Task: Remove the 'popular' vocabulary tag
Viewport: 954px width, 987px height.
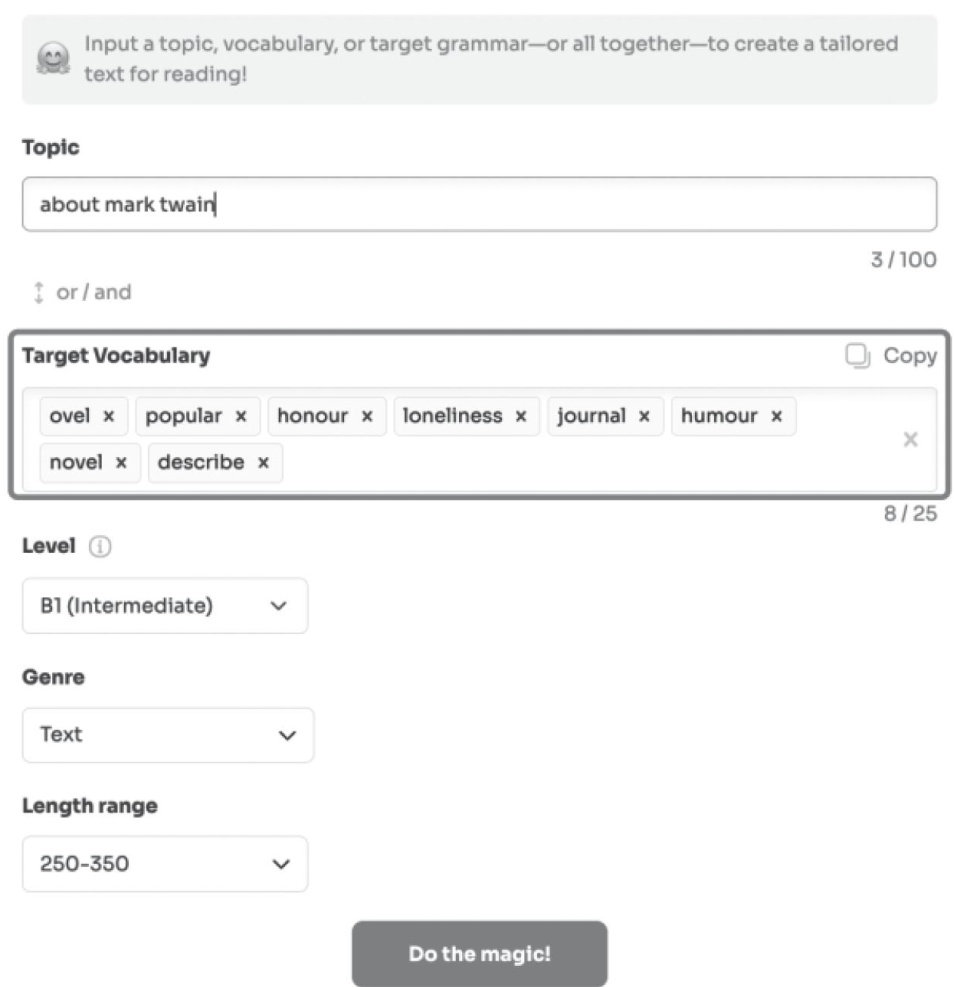Action: 241,416
